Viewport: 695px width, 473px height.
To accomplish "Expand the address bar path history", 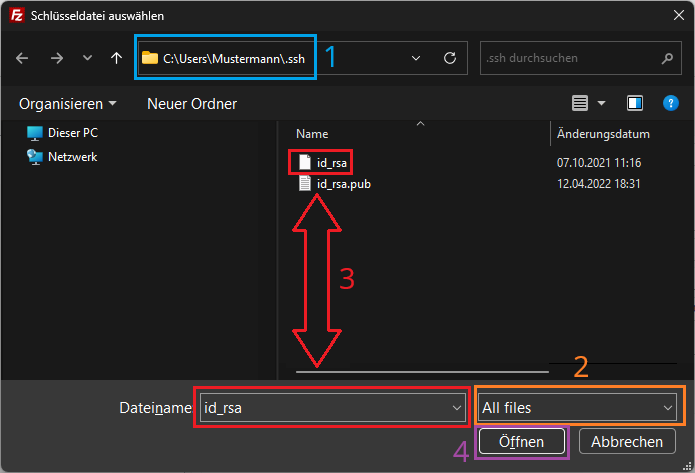I will point(415,58).
